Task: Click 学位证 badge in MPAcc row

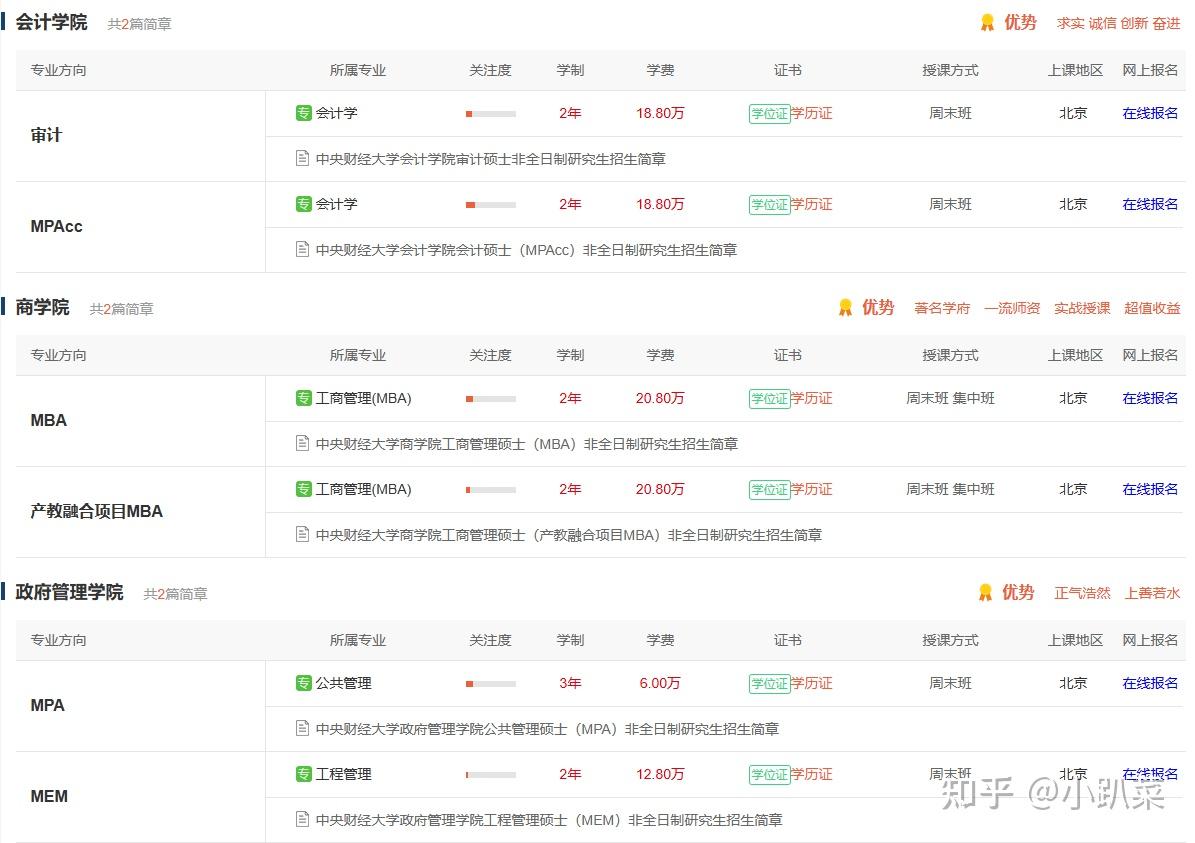Action: tap(769, 205)
